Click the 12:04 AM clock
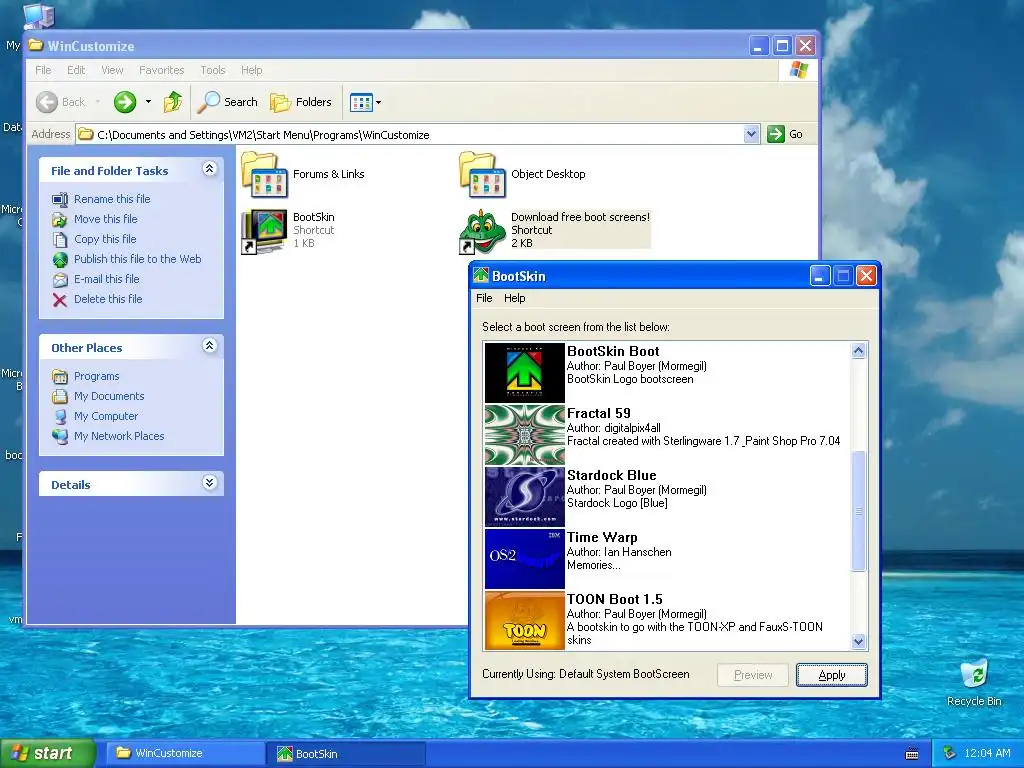This screenshot has width=1024, height=768. click(x=987, y=754)
